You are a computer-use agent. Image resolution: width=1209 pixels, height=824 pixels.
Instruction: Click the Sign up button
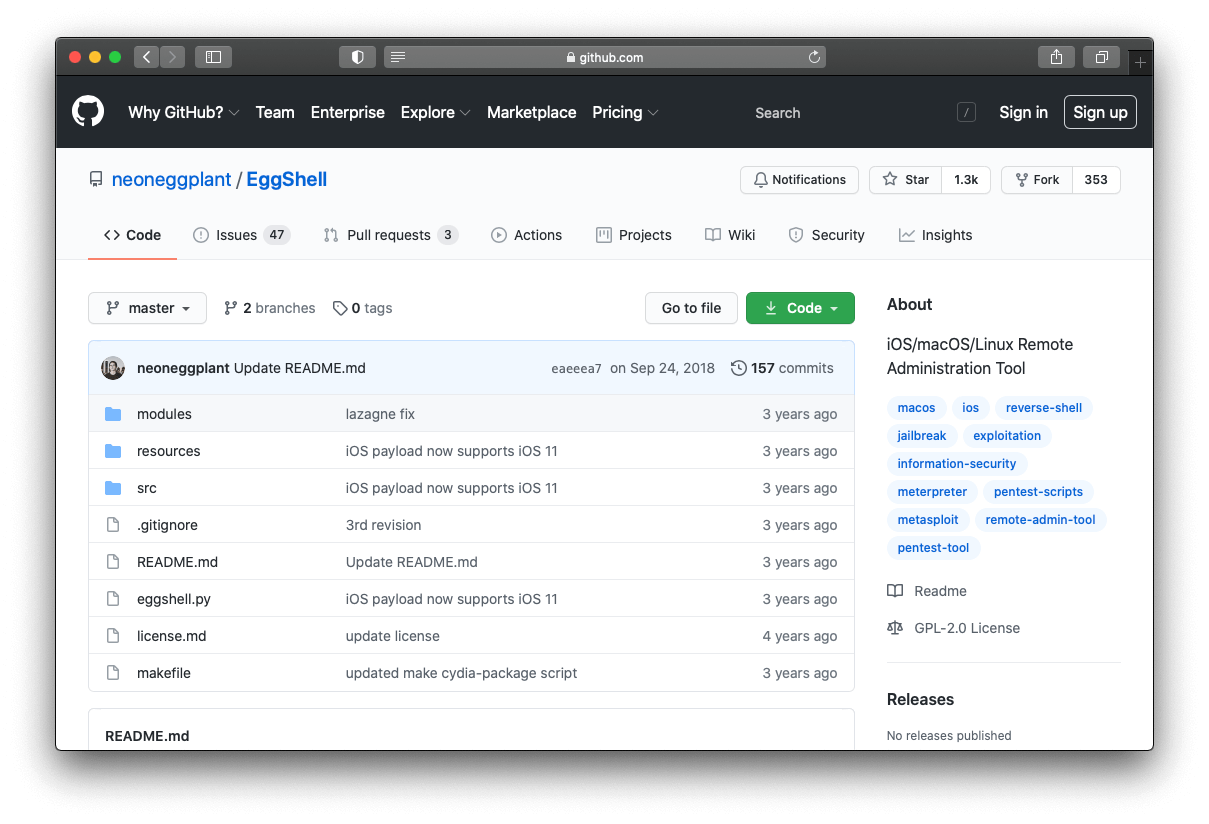coord(1100,112)
